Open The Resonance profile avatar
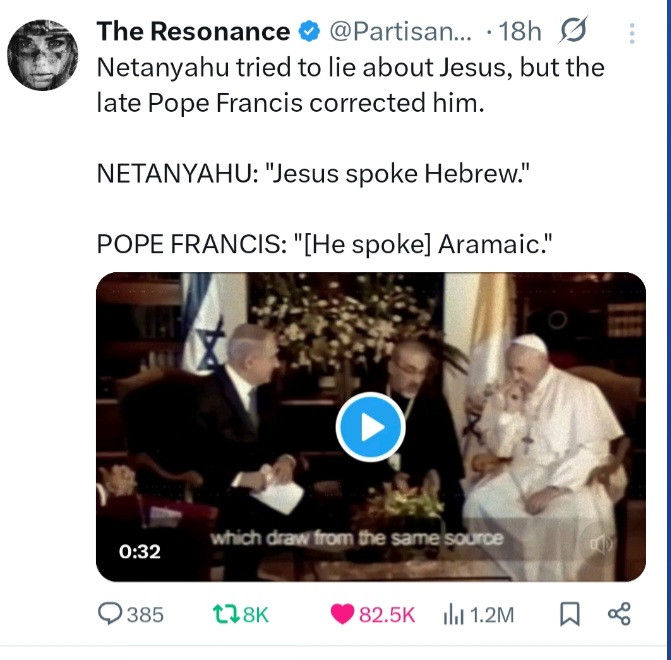The width and height of the screenshot is (671, 660). 43,55
